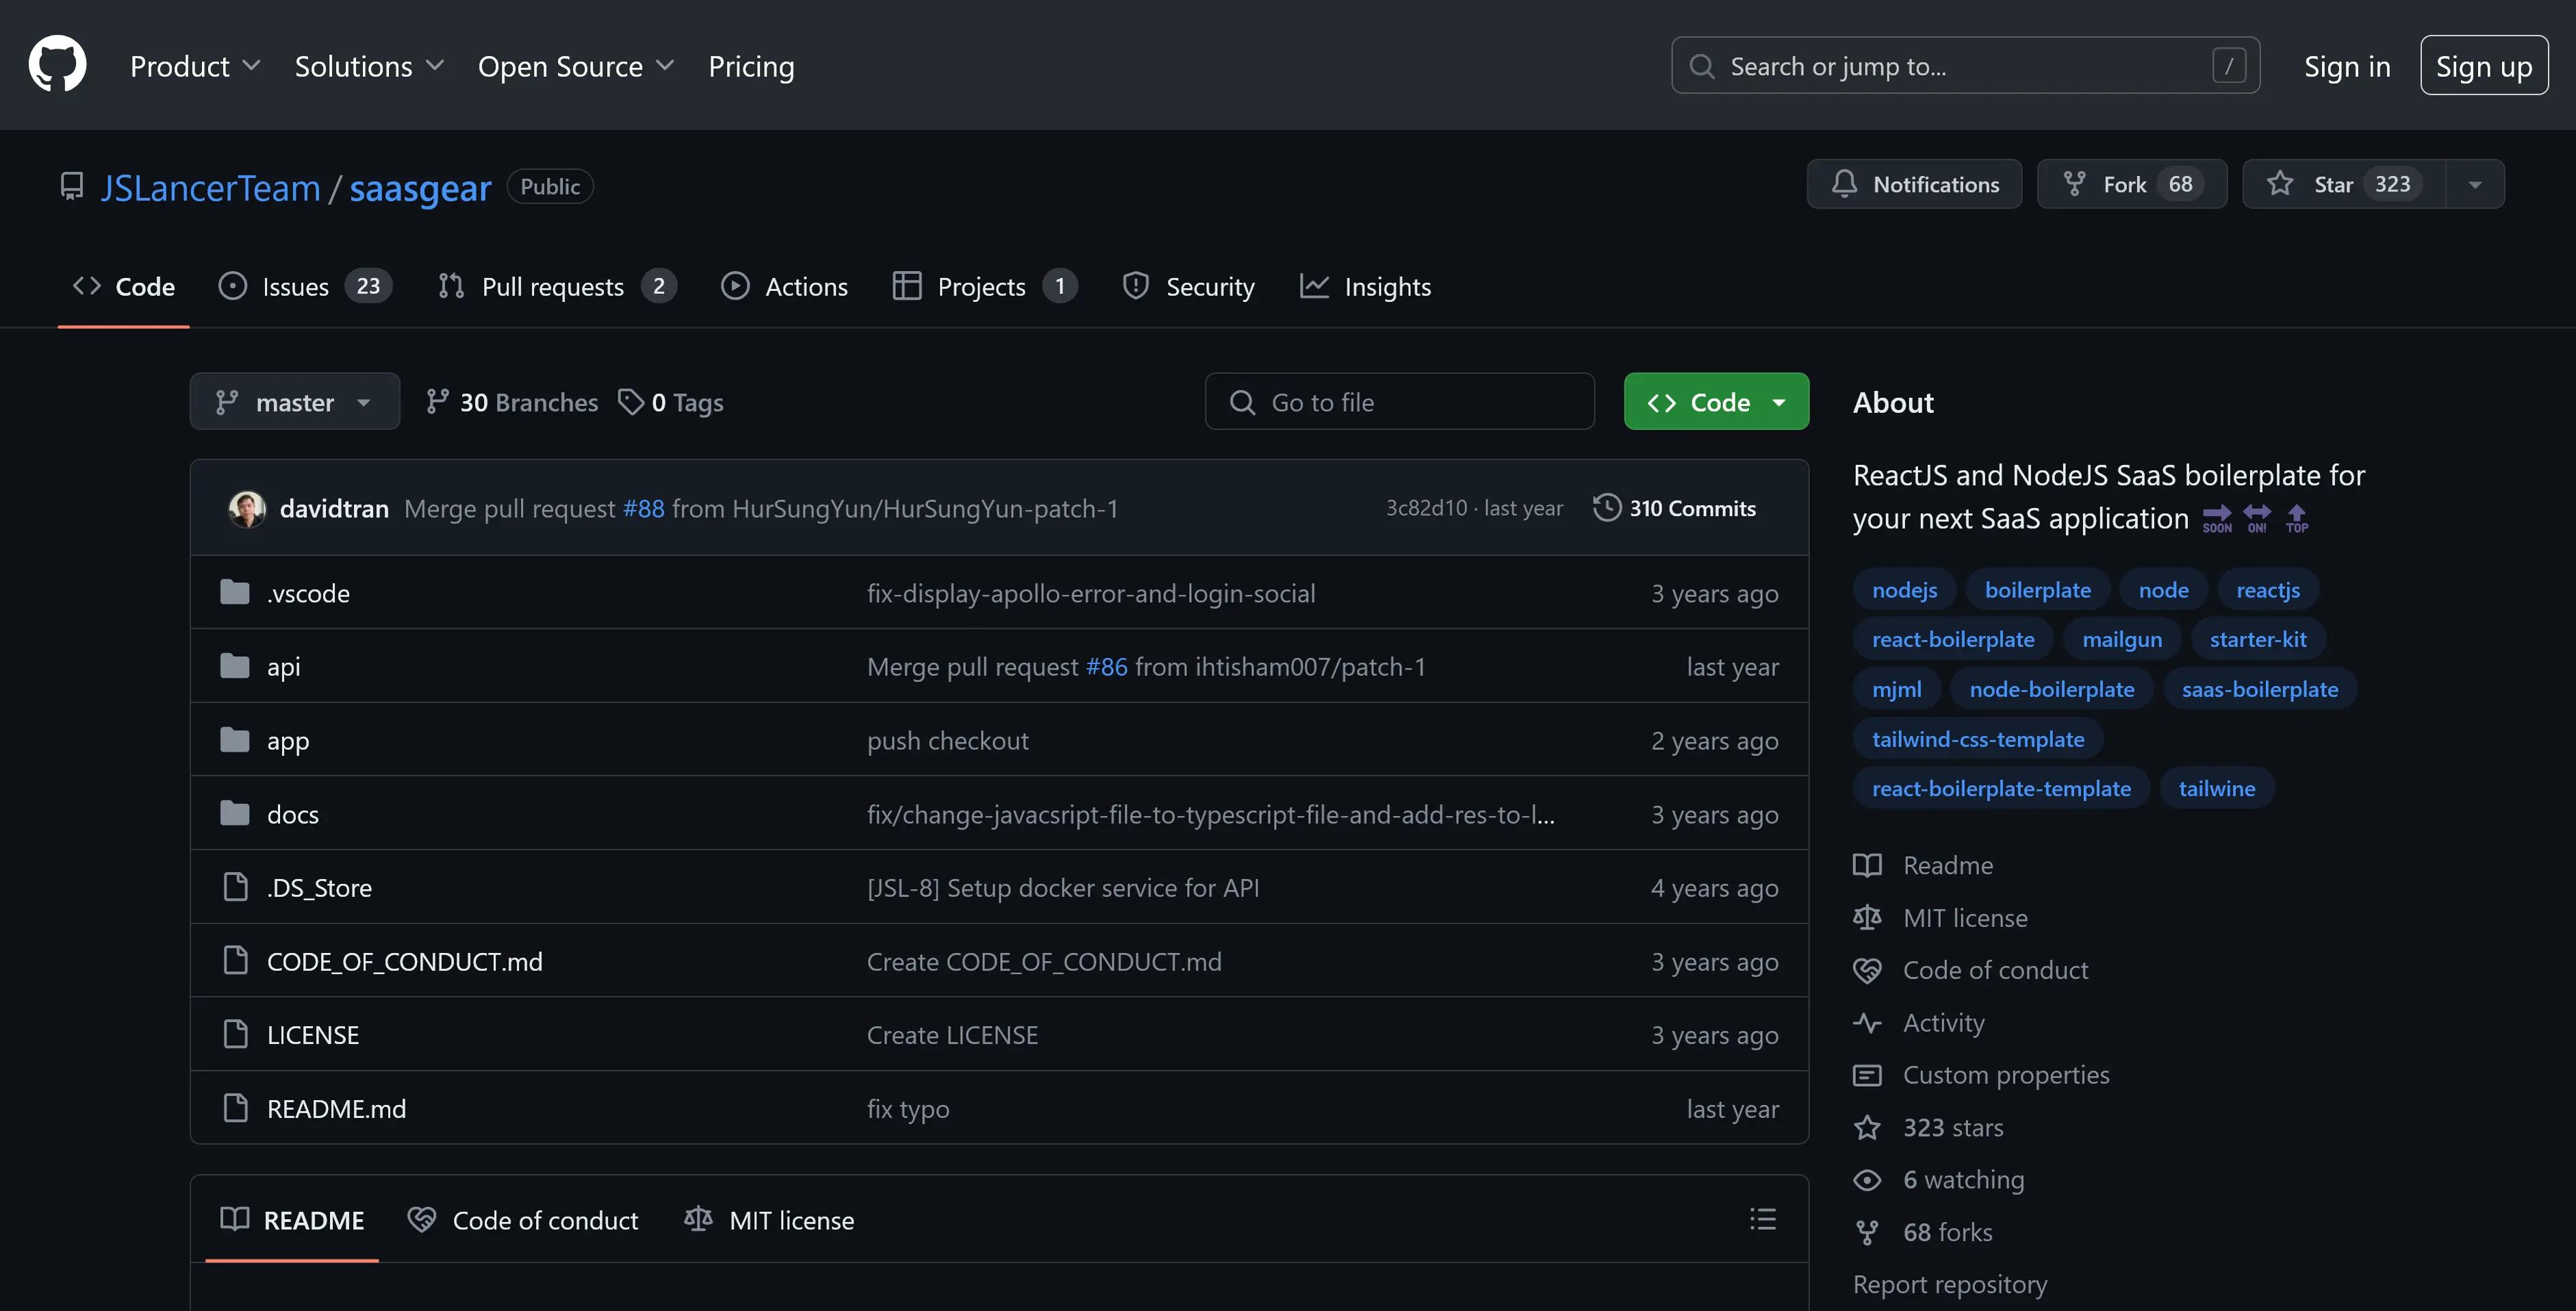Open the CODE_OF_CONDUCT.md file
Screen dimensions: 2576x1311
click(405, 962)
